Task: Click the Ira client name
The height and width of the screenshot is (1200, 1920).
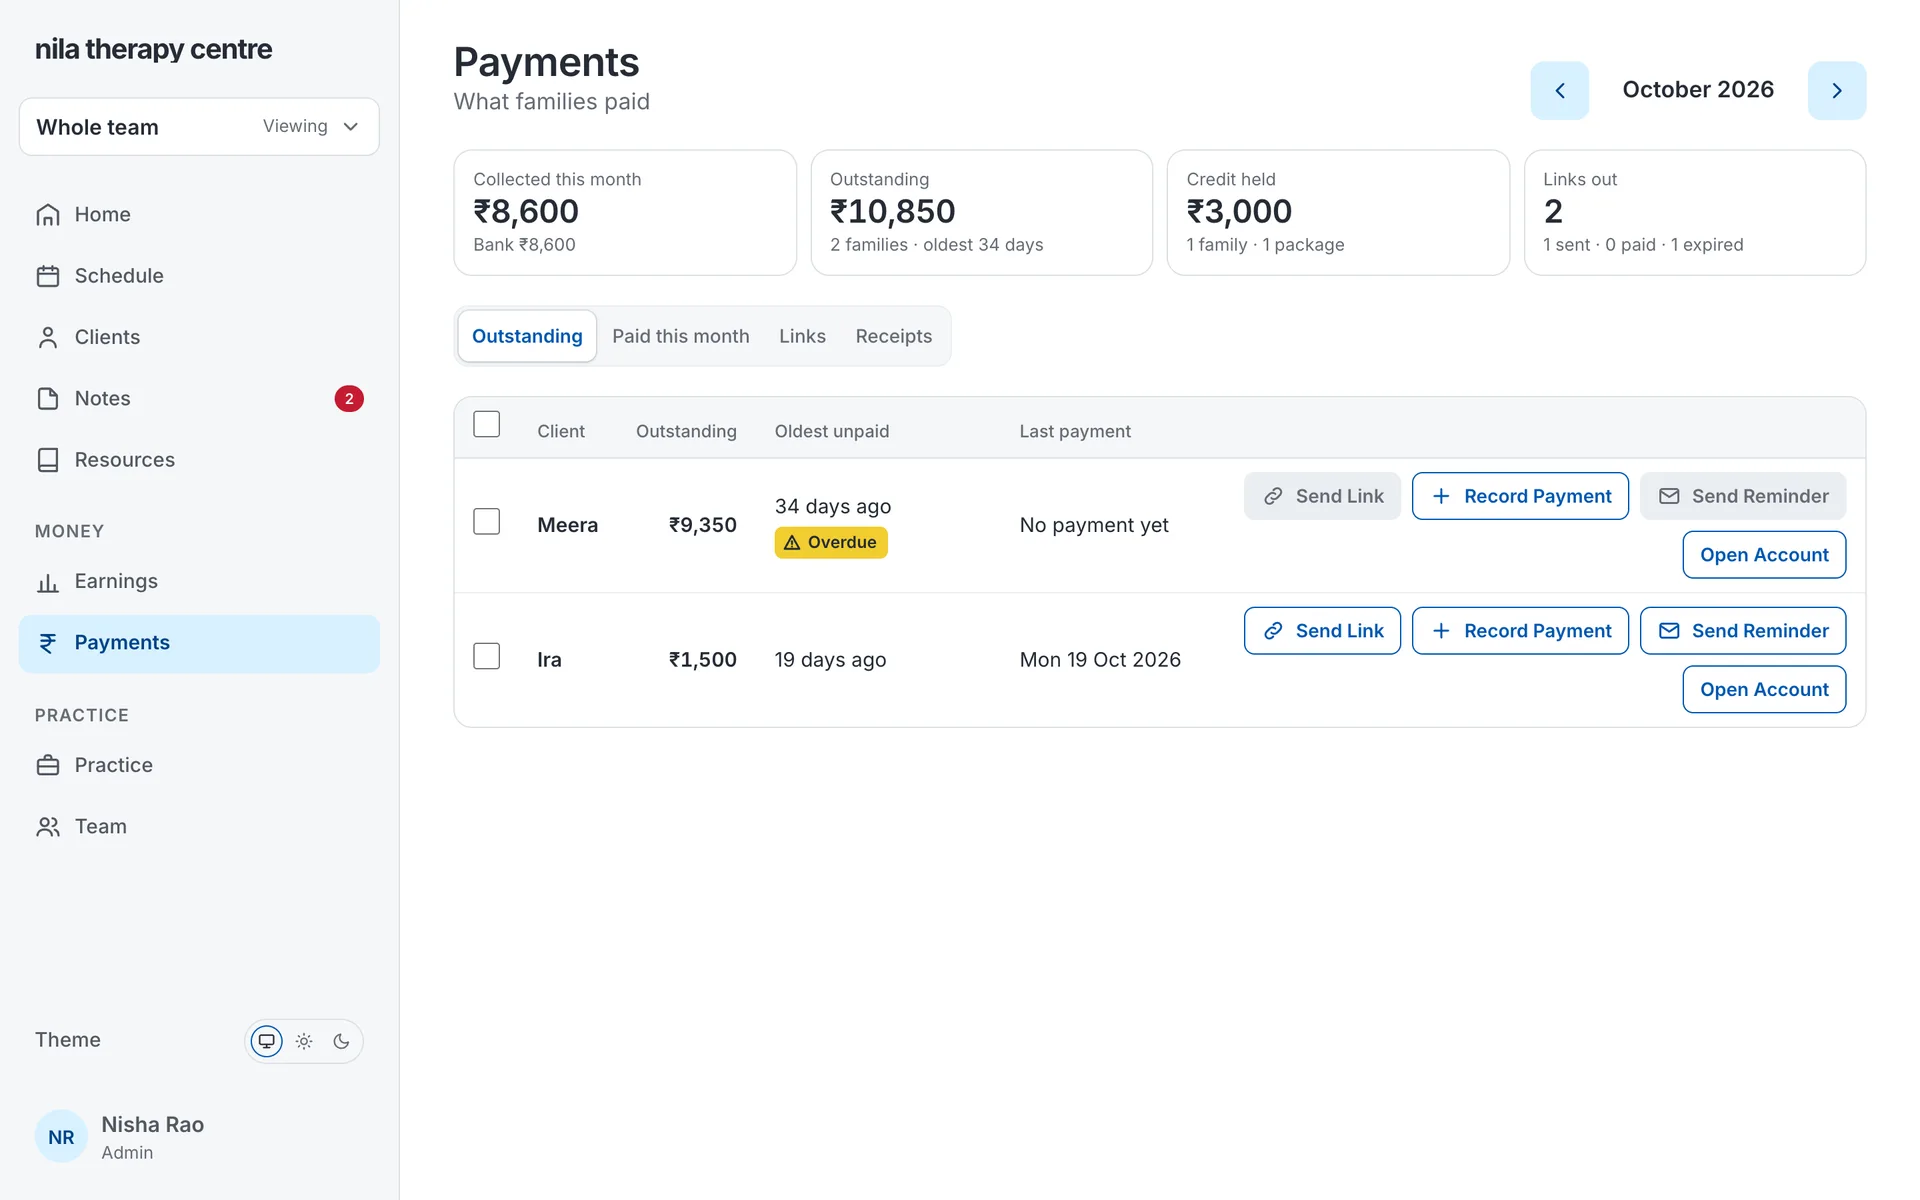Action: [x=549, y=660]
